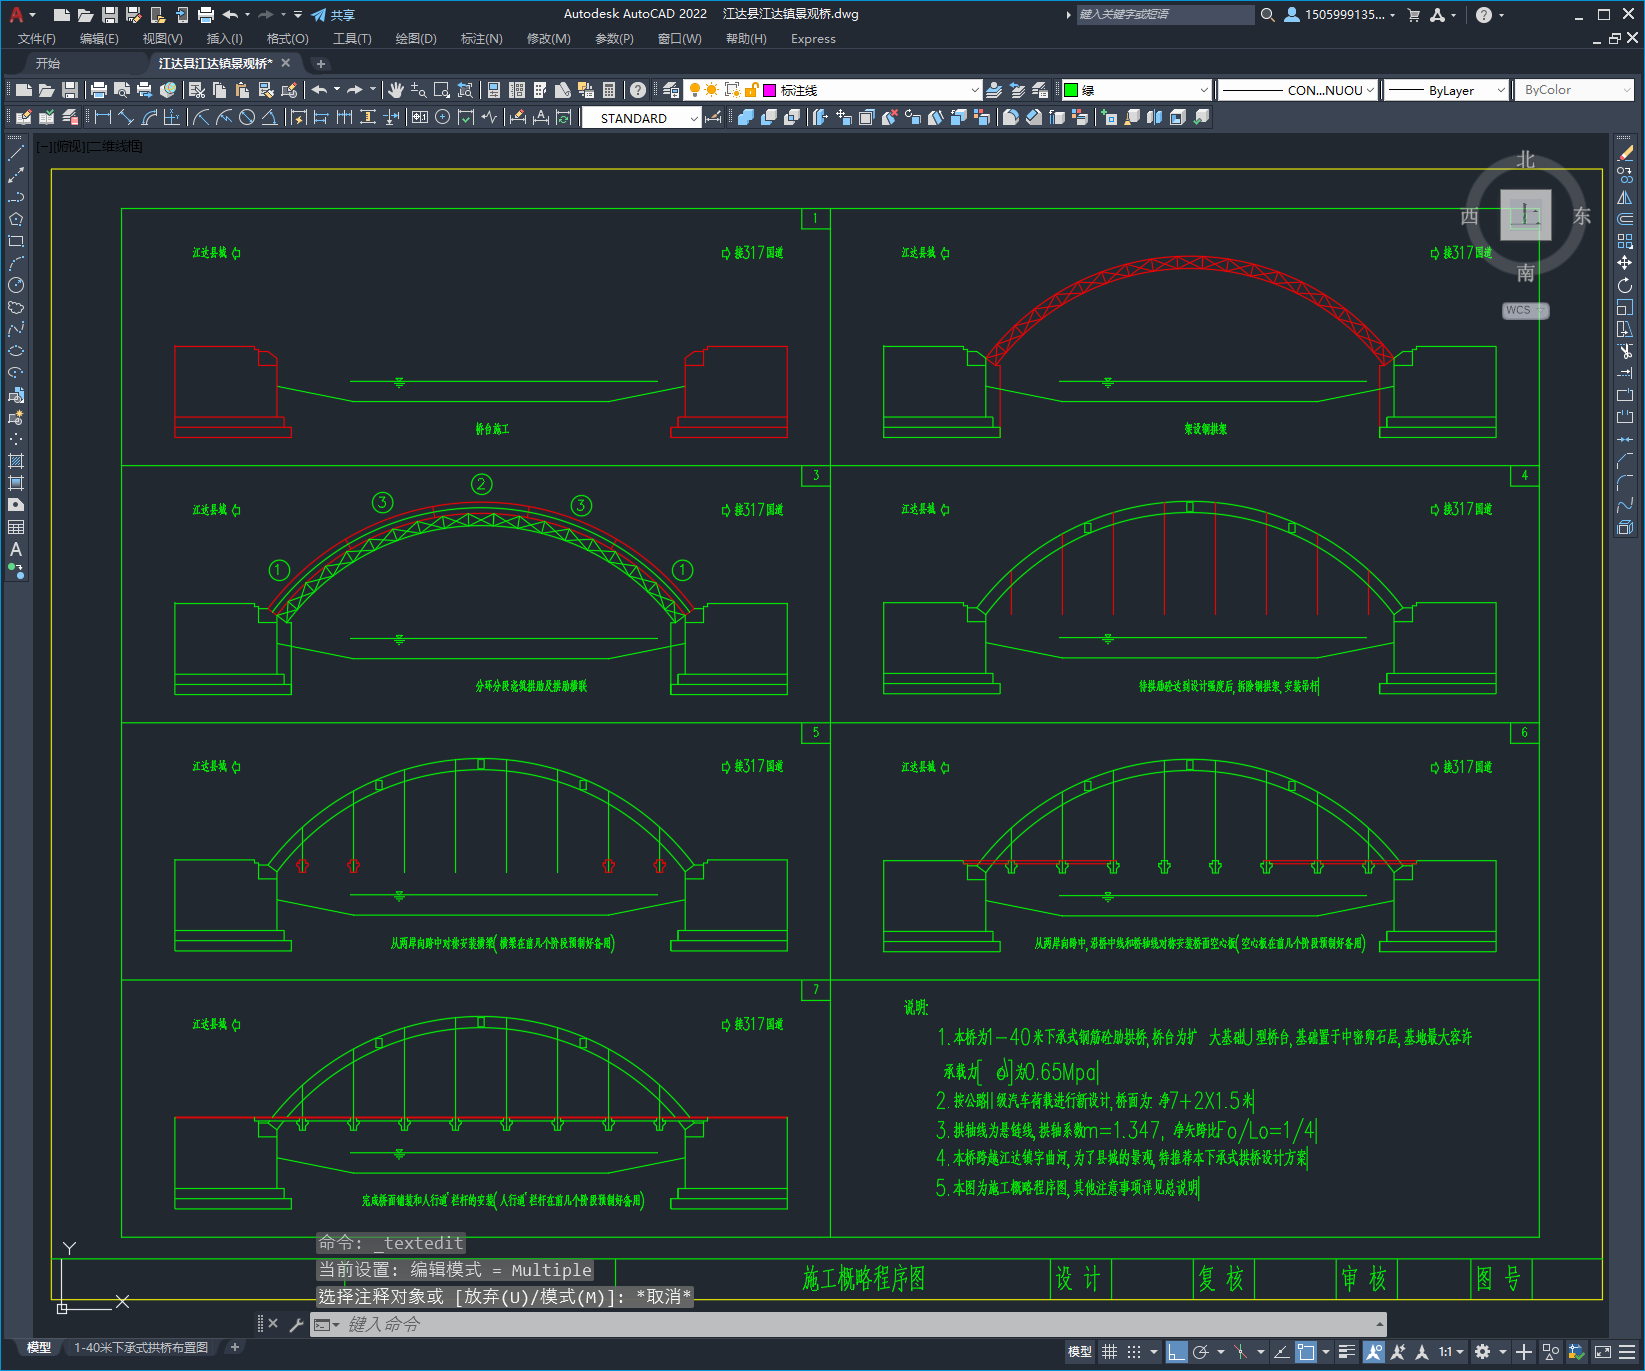Select the Polyline tool
Viewport: 1645px width, 1371px height.
tap(16, 197)
